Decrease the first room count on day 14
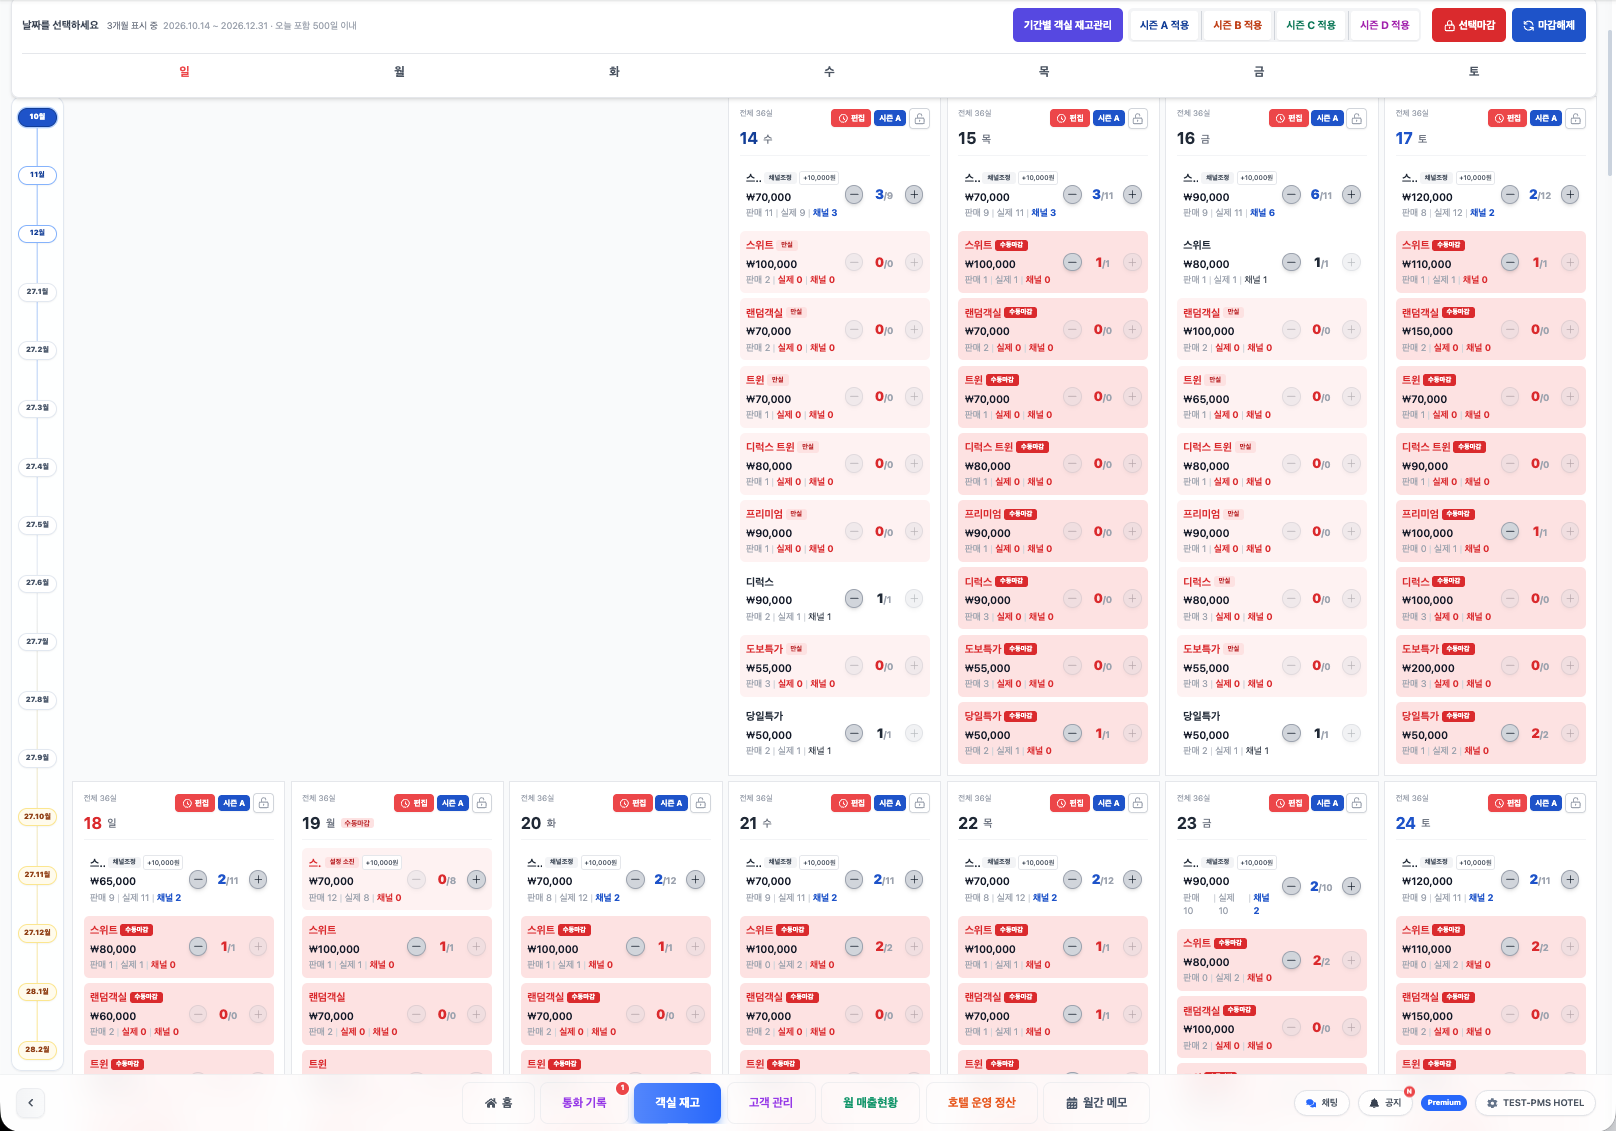The height and width of the screenshot is (1131, 1616). tap(854, 195)
